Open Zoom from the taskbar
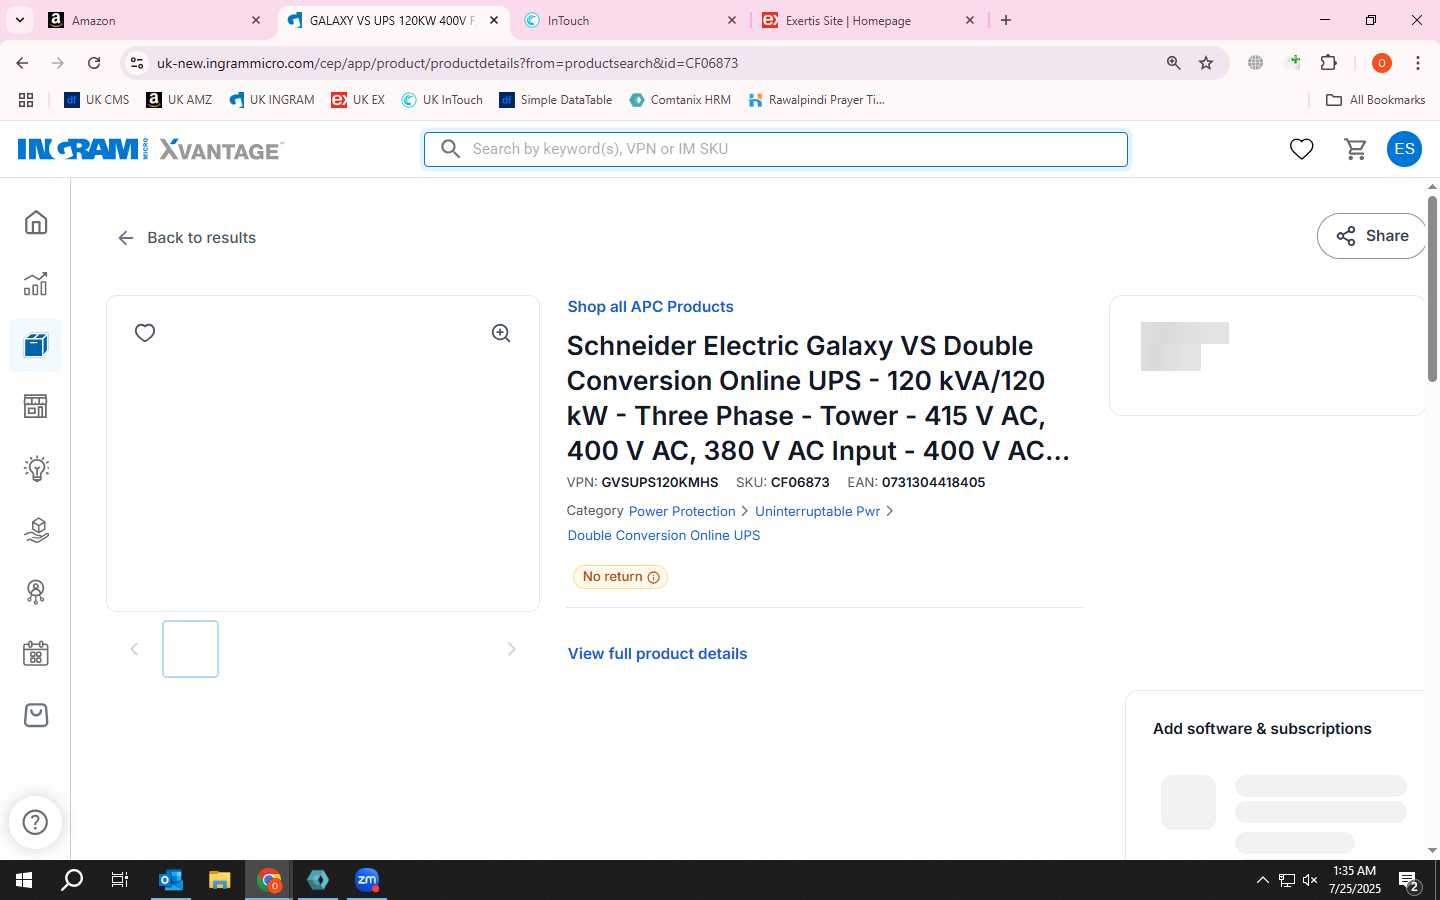The image size is (1440, 900). (367, 880)
